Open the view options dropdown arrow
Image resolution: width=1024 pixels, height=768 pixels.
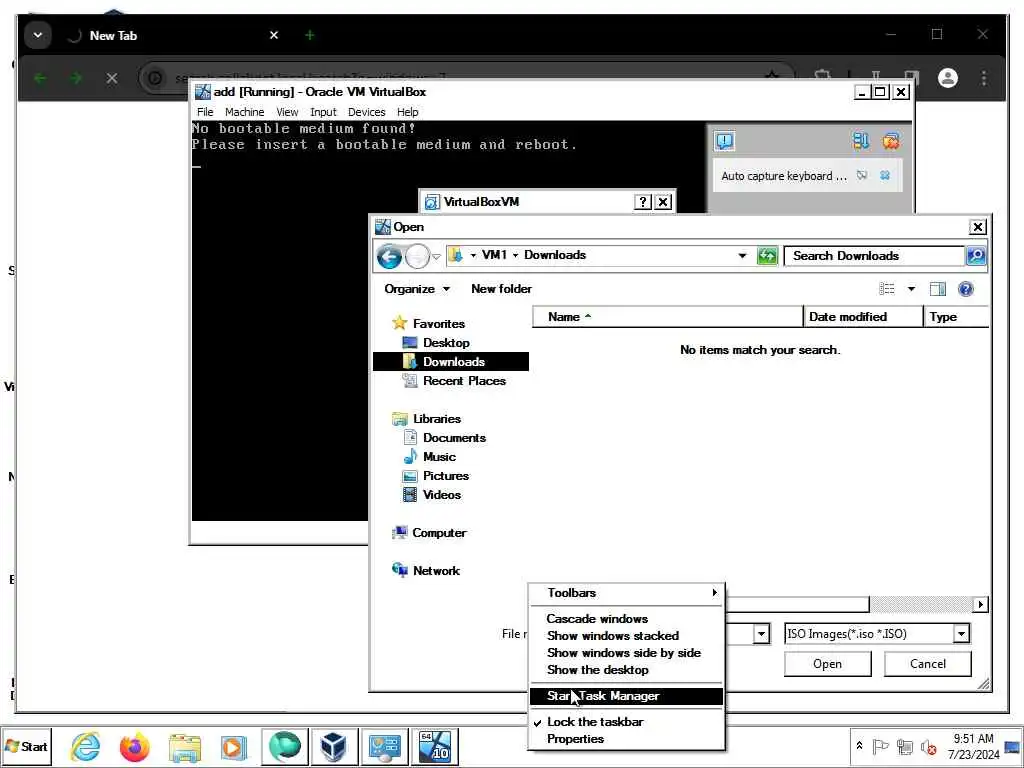(911, 289)
